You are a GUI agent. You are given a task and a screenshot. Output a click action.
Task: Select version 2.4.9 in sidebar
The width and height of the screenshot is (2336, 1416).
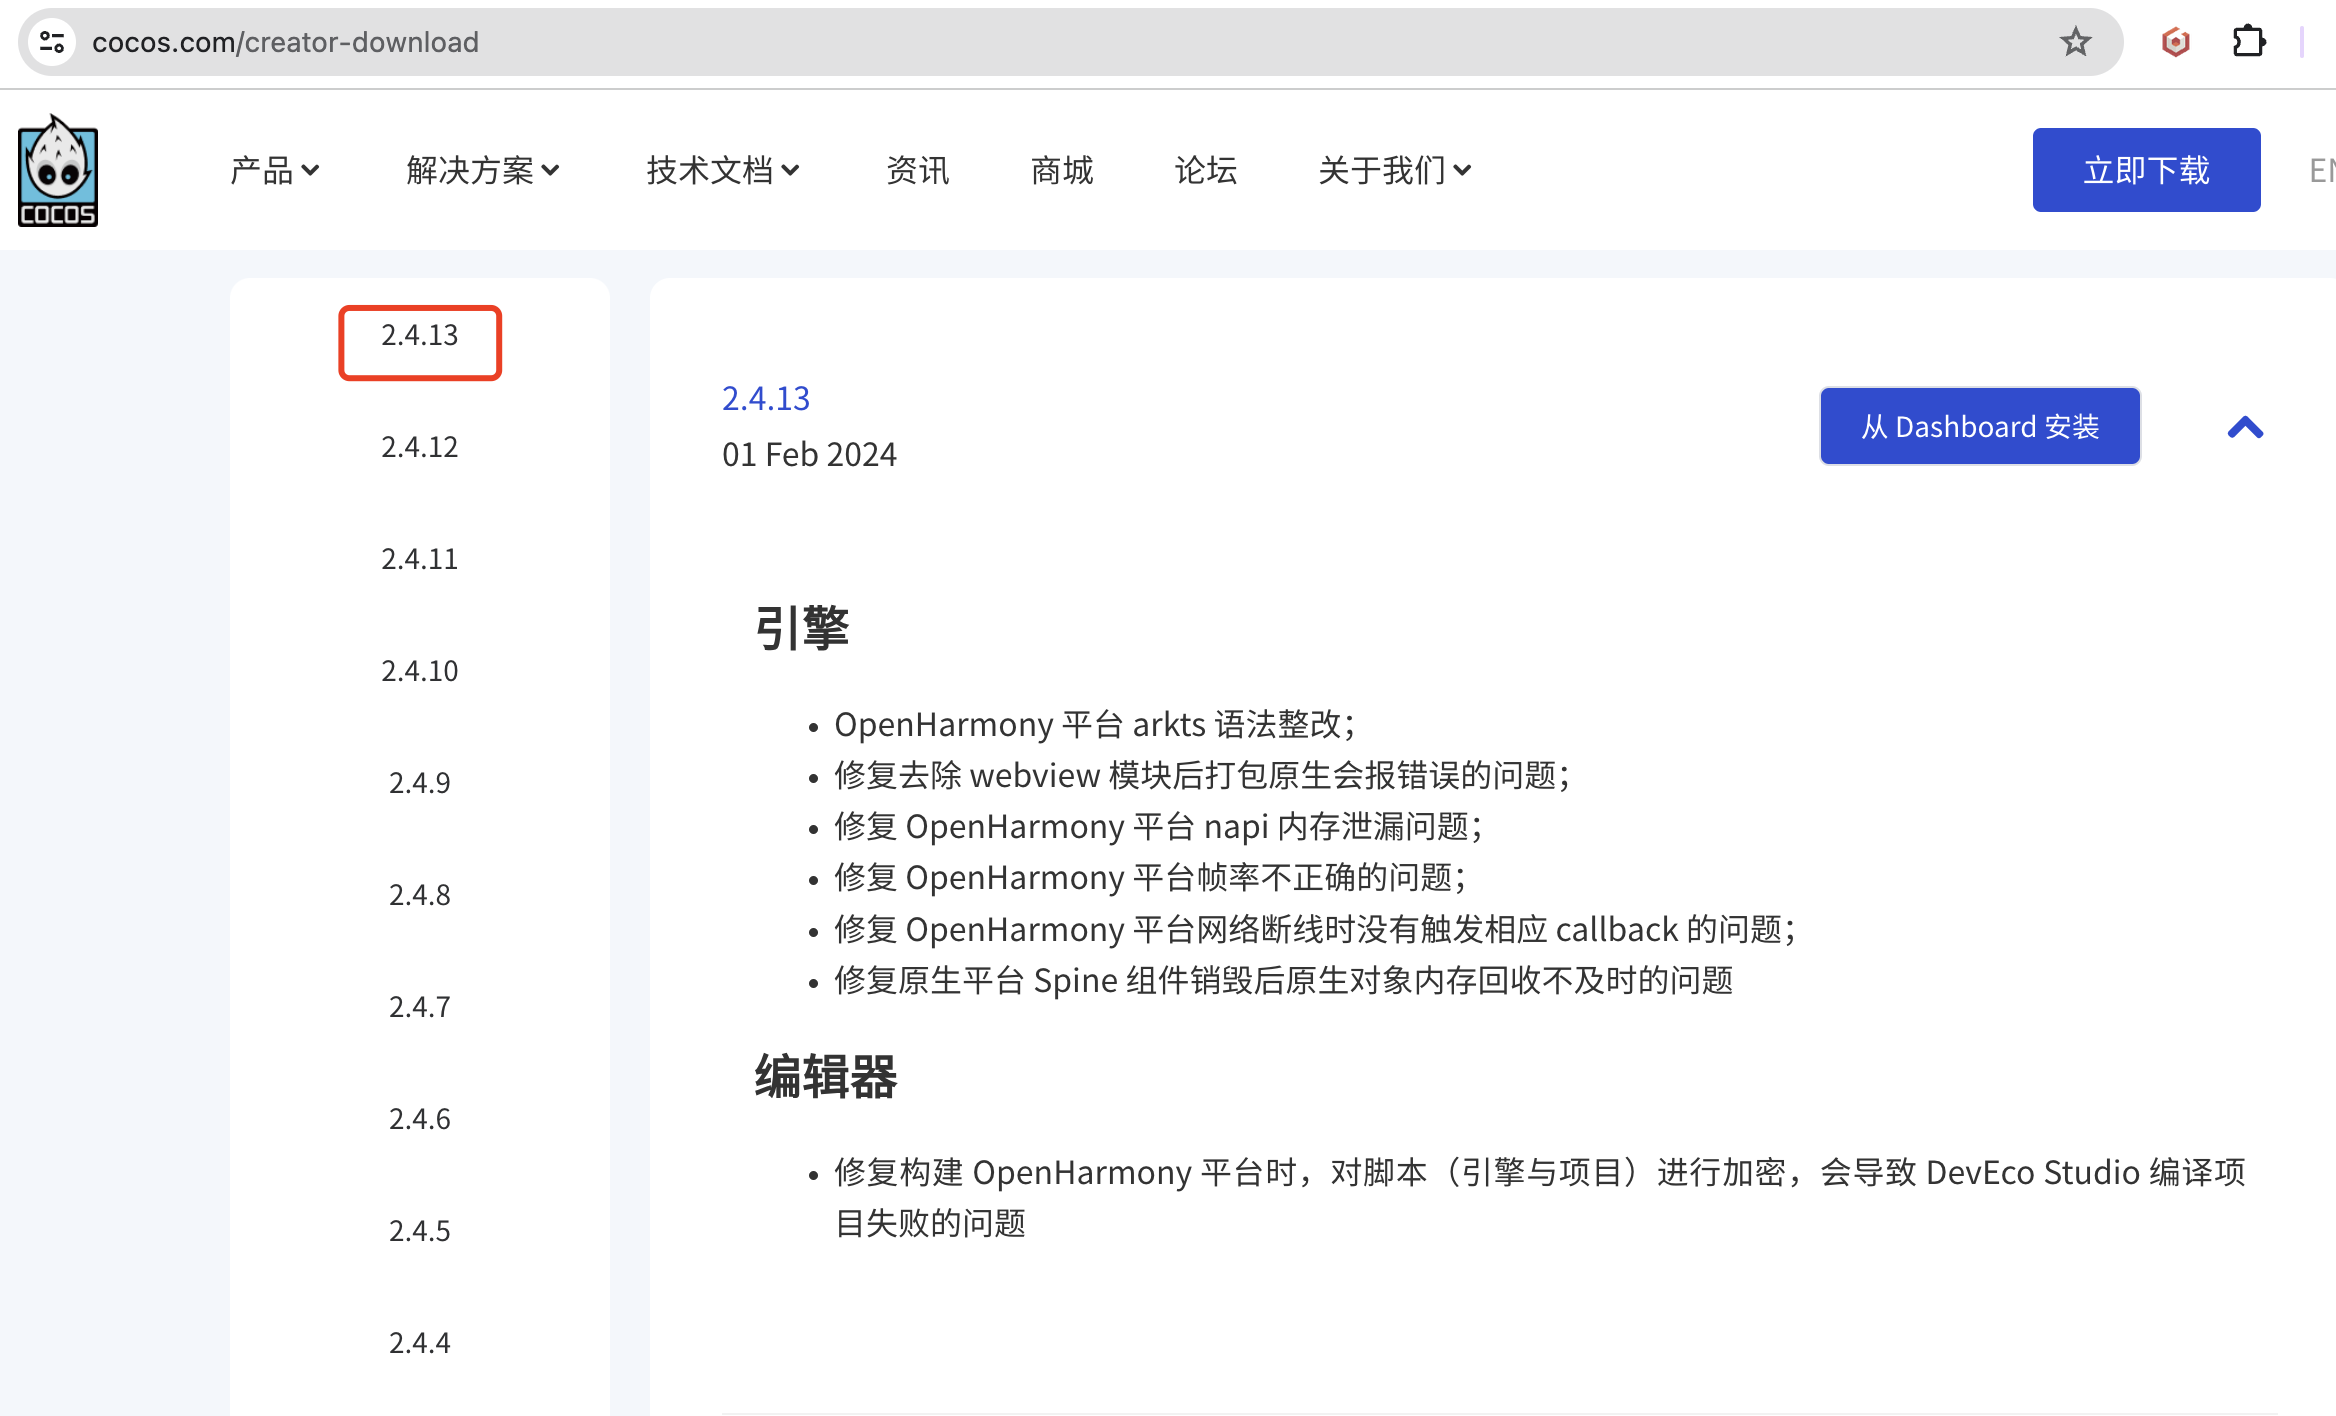419,783
